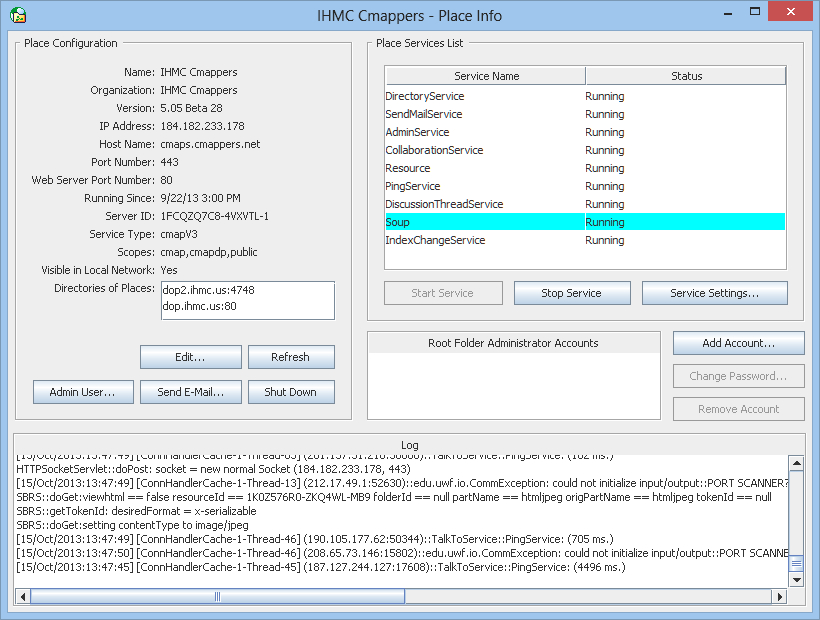Viewport: 820px width, 620px height.
Task: Click Send E-Mail
Action: pos(191,392)
